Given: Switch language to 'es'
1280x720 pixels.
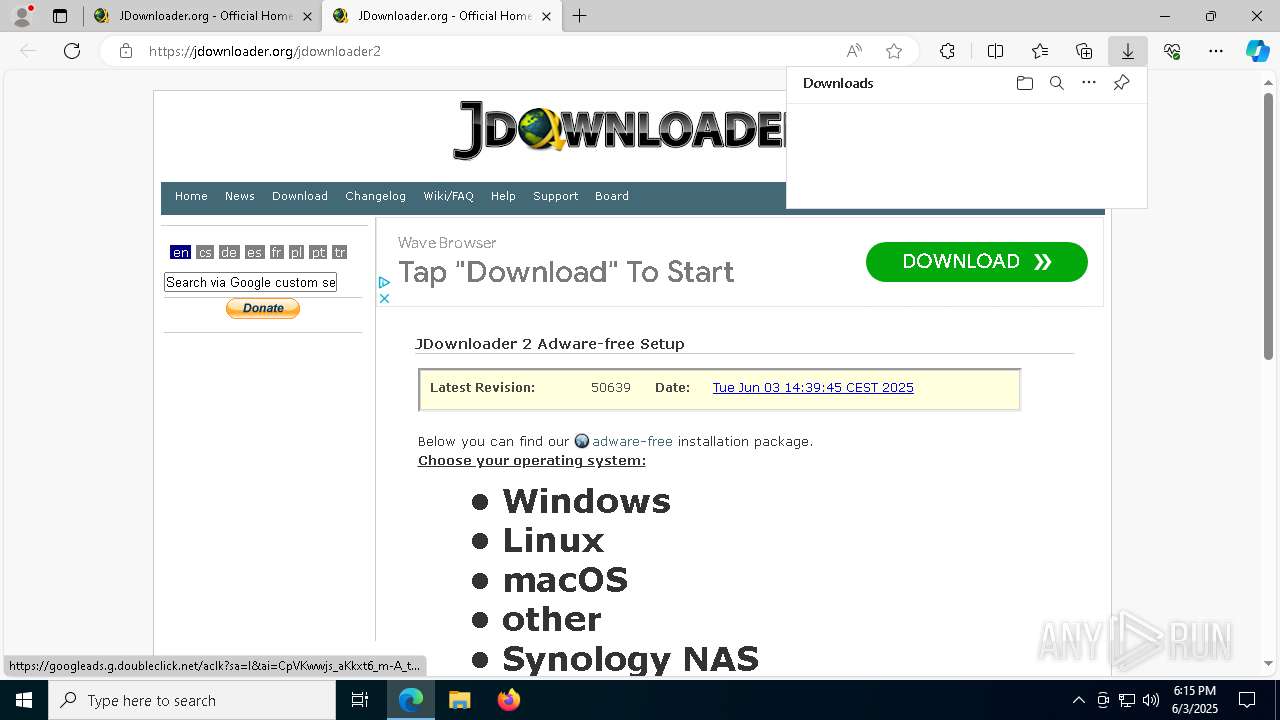Looking at the screenshot, I should 254,252.
